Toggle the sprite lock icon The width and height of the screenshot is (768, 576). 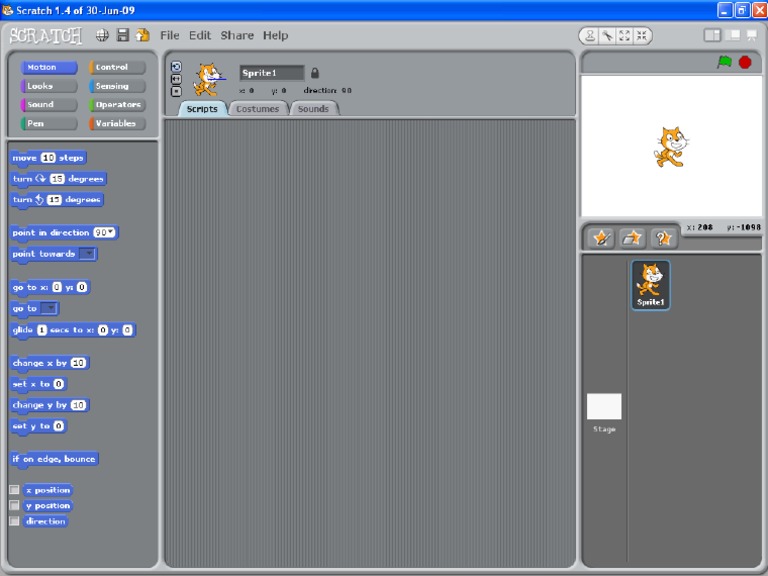pos(315,73)
